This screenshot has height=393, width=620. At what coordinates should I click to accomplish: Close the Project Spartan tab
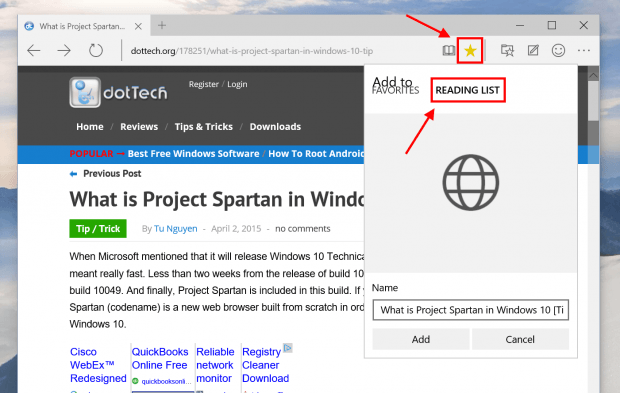pos(138,26)
